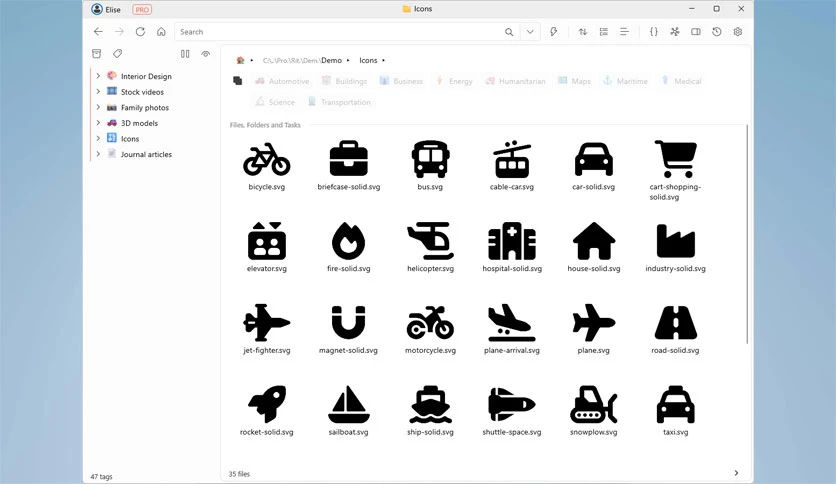Select the snowplow.svg thumbnail
The height and width of the screenshot is (484, 836).
pos(593,404)
